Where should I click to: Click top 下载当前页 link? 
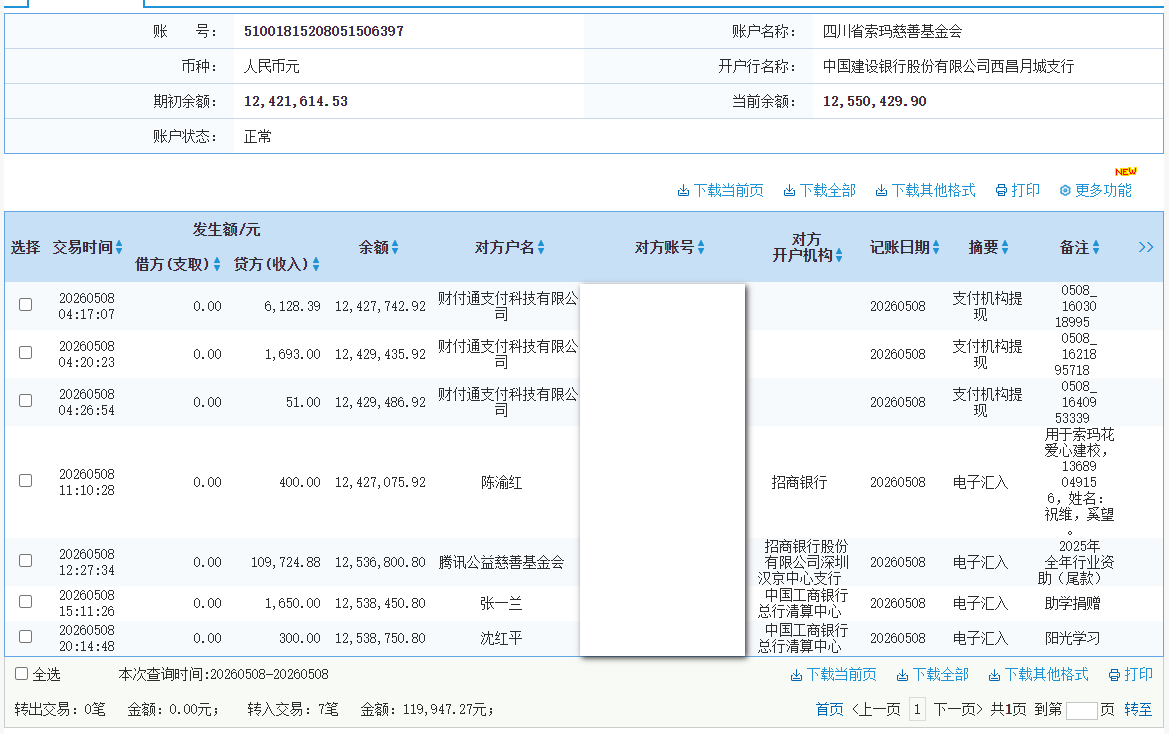[x=720, y=191]
